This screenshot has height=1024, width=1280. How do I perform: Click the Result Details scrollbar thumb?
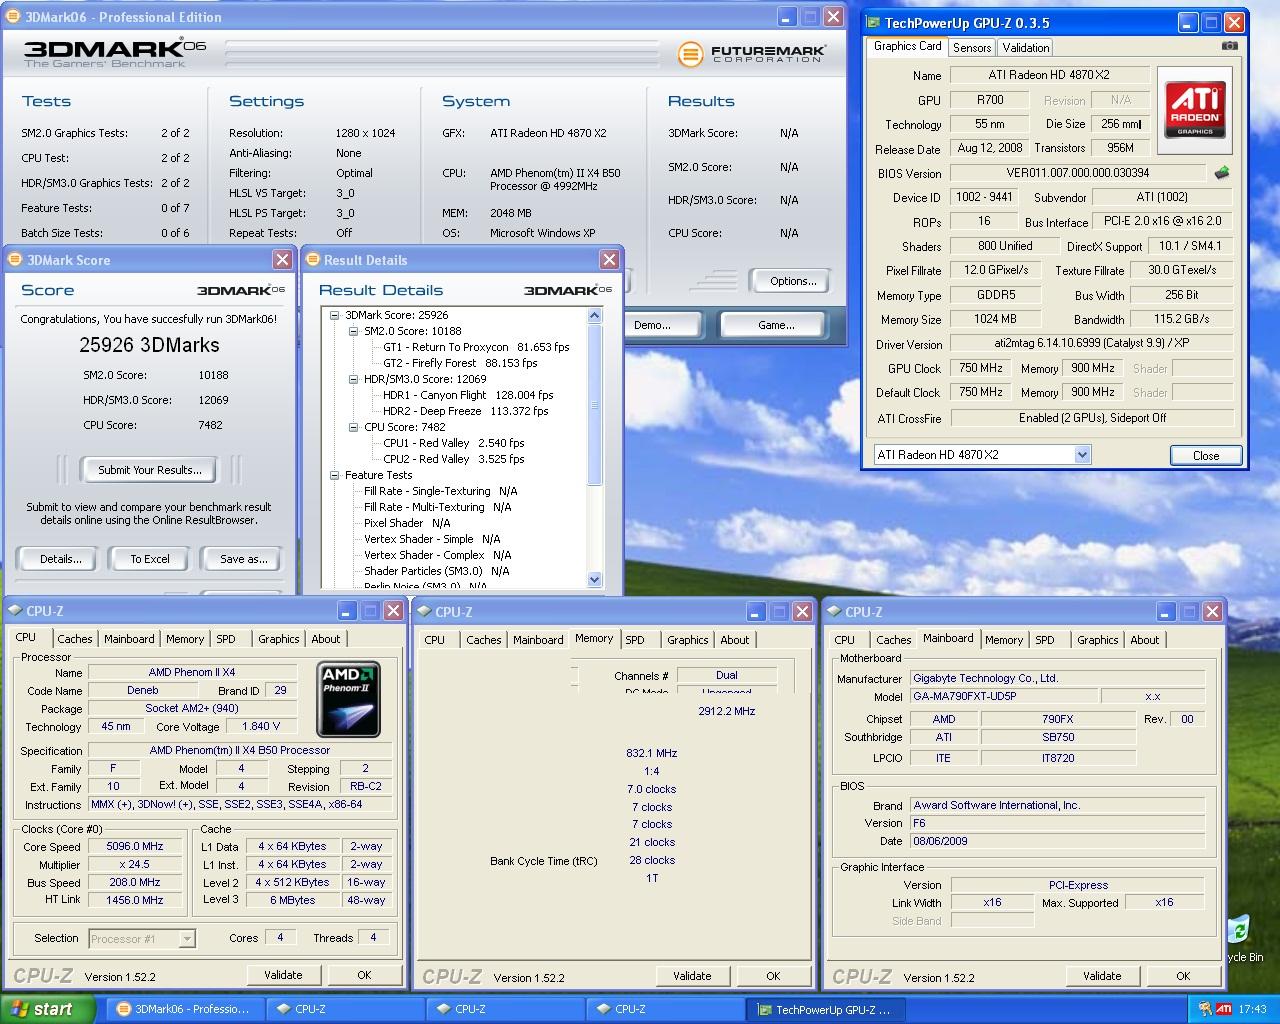point(595,404)
